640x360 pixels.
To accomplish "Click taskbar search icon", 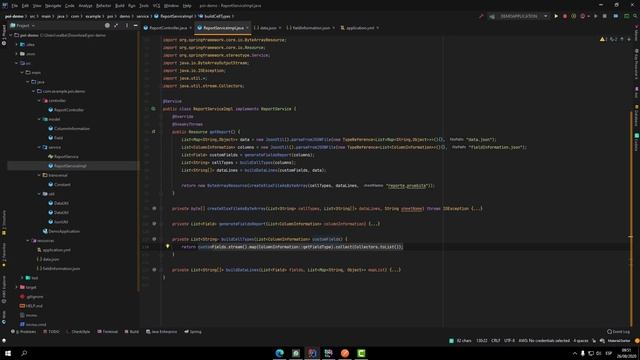I will 24,353.
